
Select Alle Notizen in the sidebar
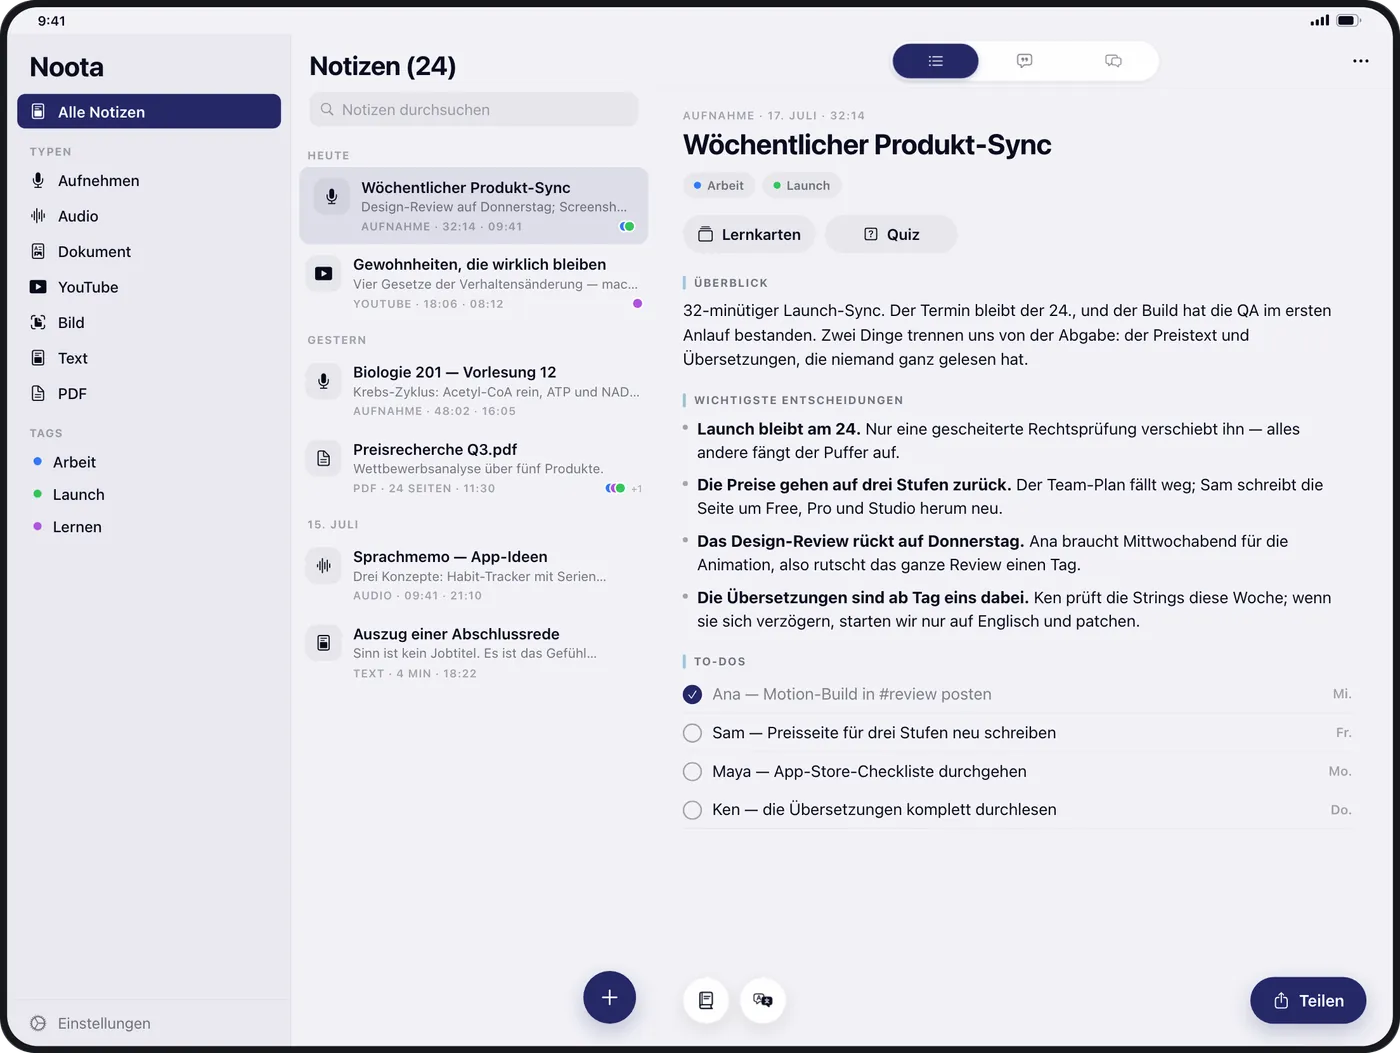(x=149, y=111)
